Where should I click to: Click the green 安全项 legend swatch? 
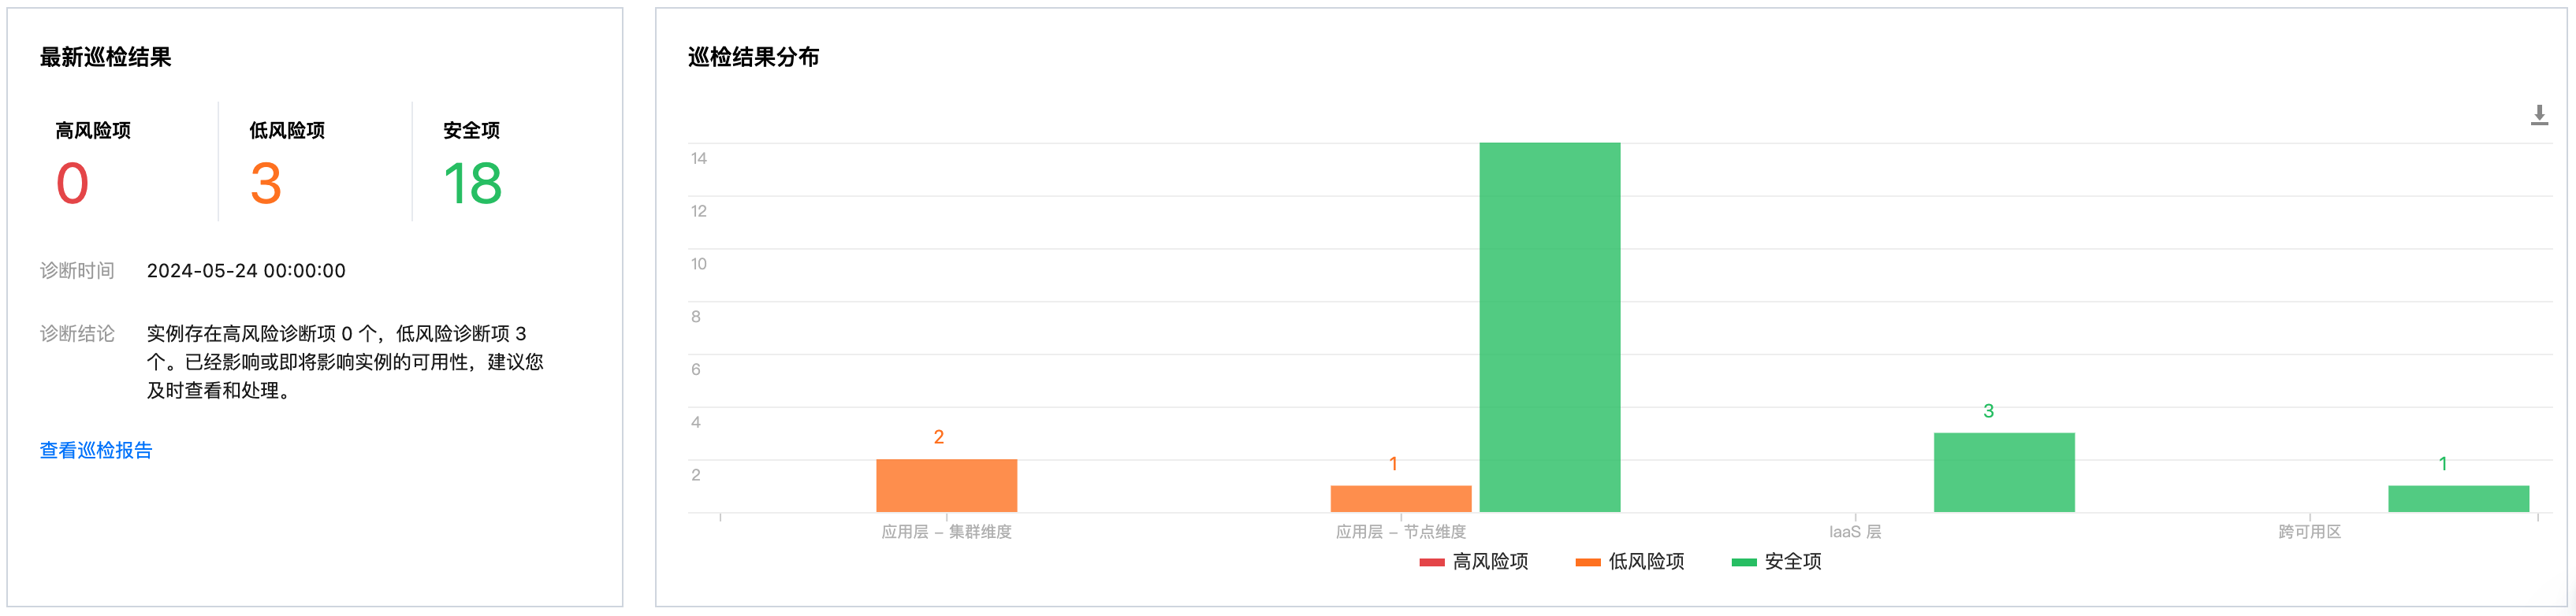pos(1743,562)
